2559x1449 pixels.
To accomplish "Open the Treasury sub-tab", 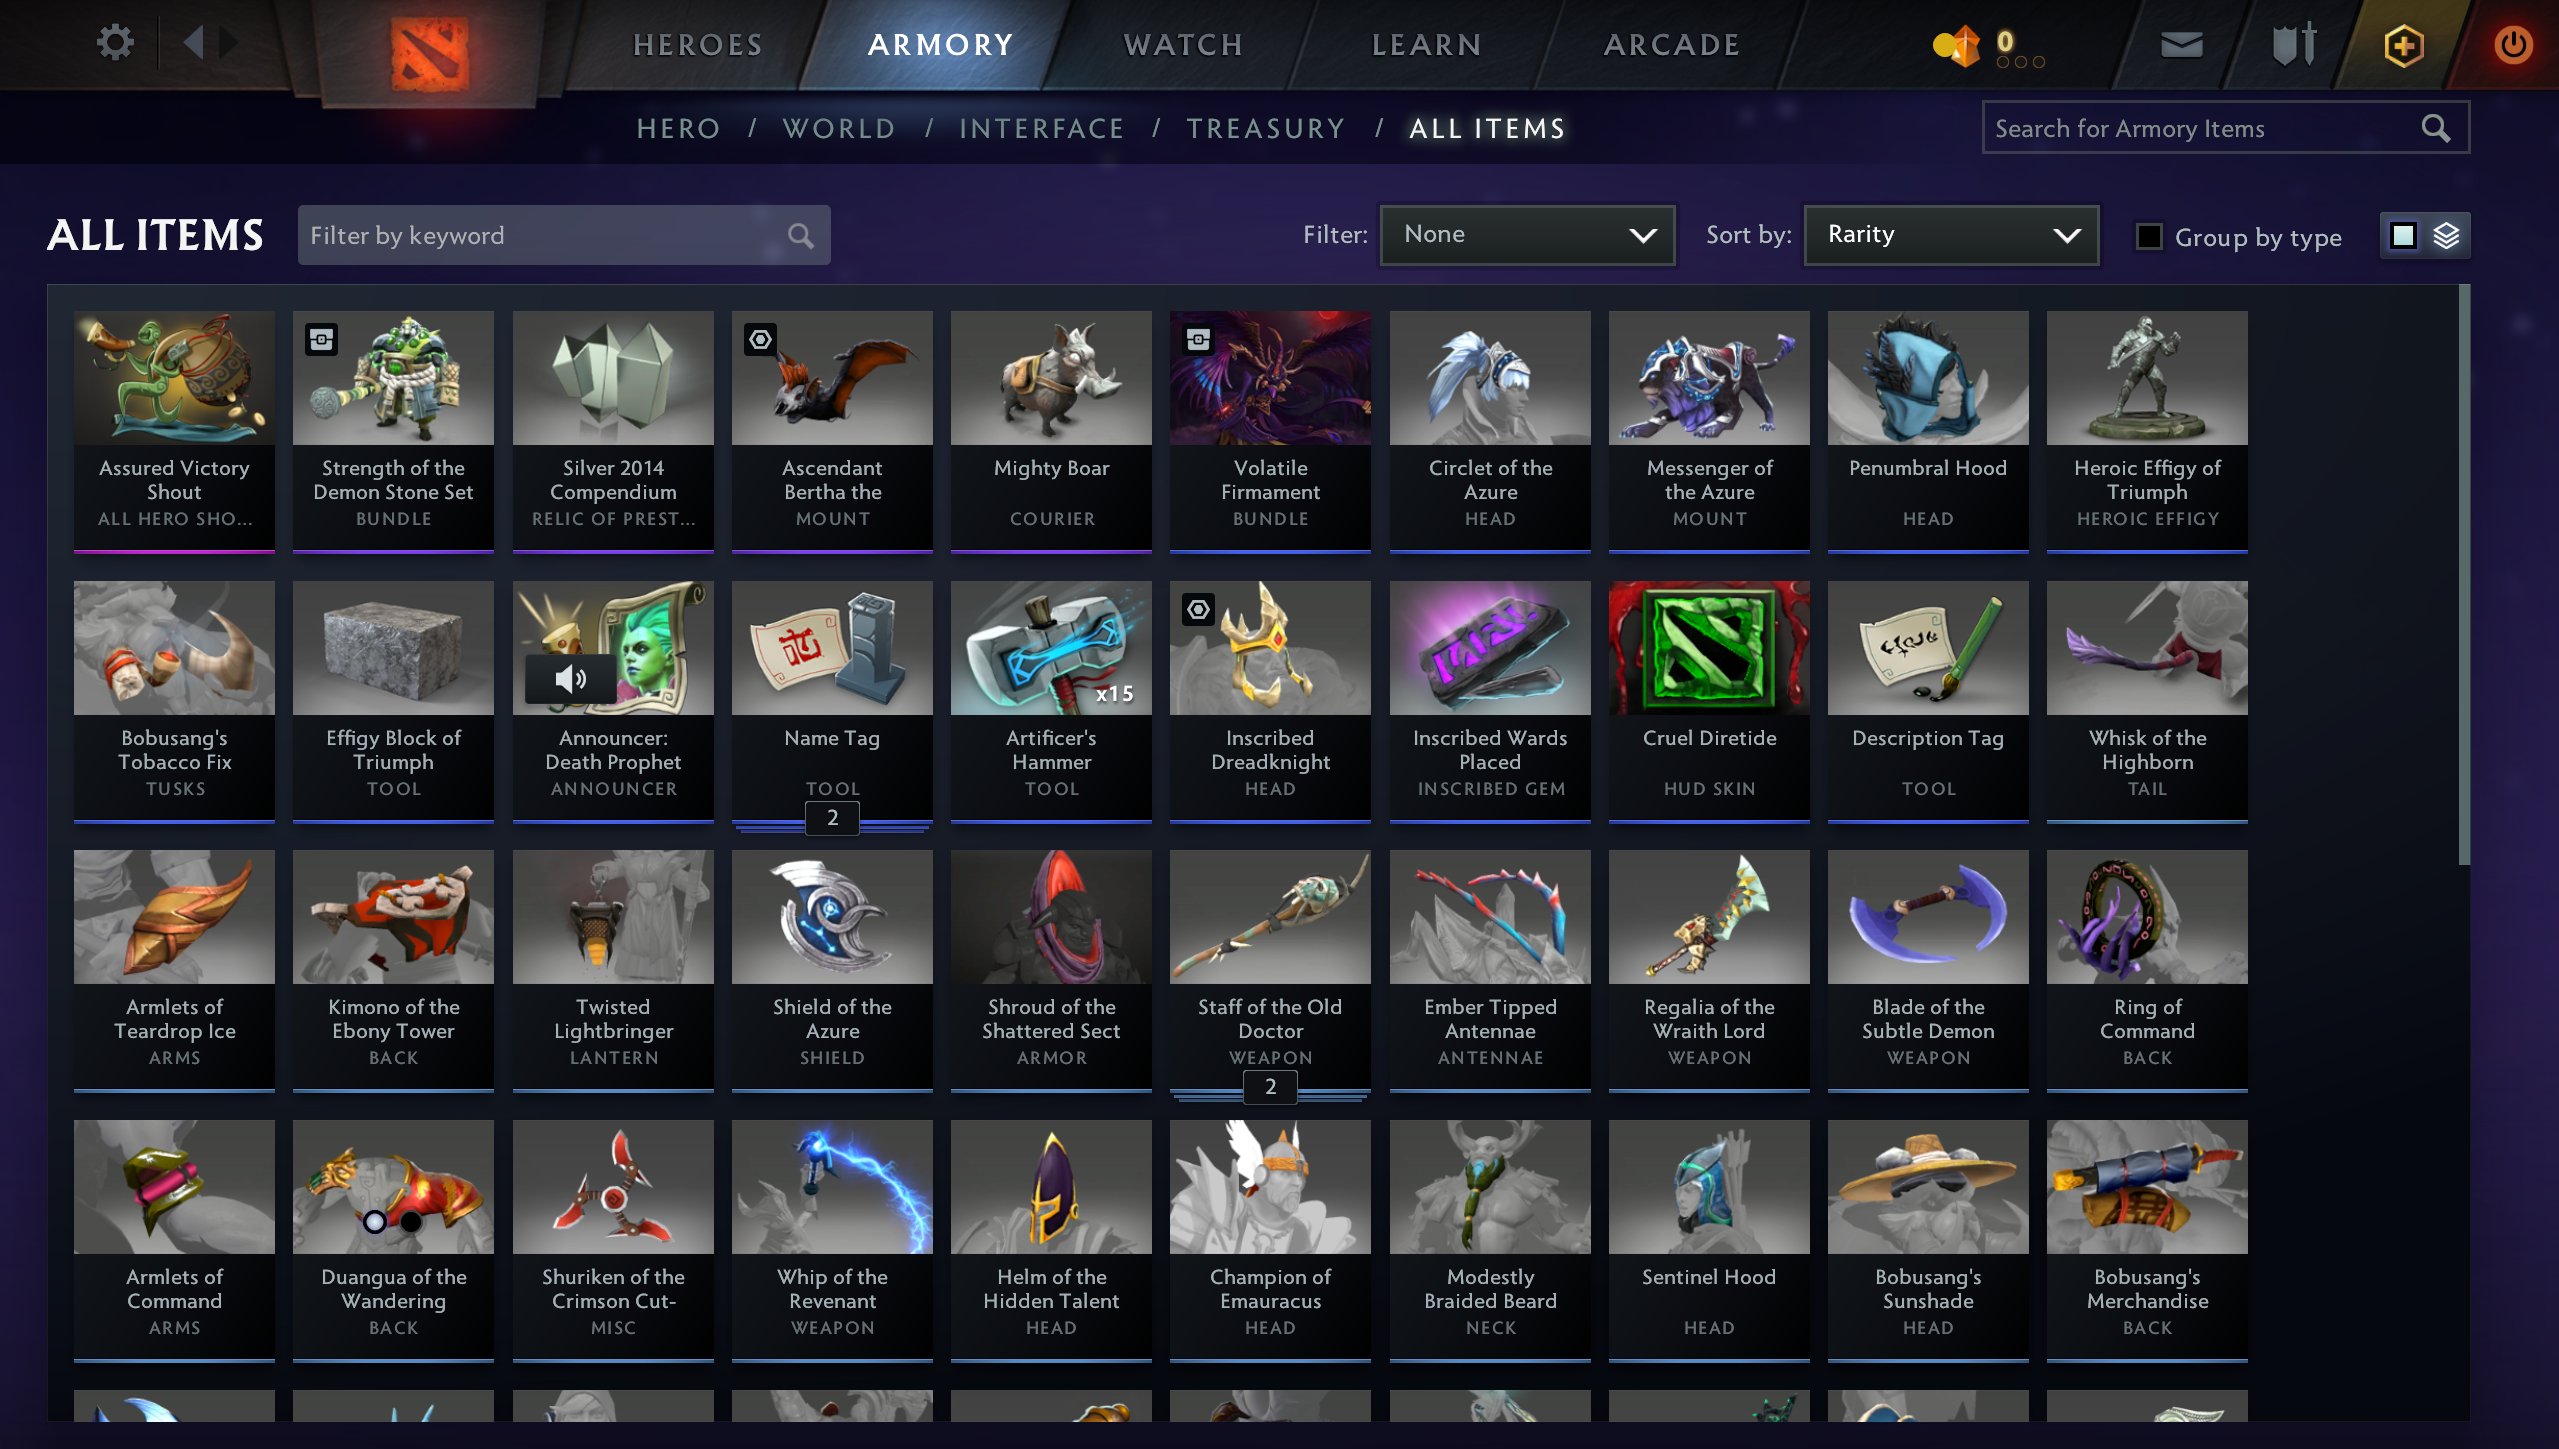I will [1266, 128].
